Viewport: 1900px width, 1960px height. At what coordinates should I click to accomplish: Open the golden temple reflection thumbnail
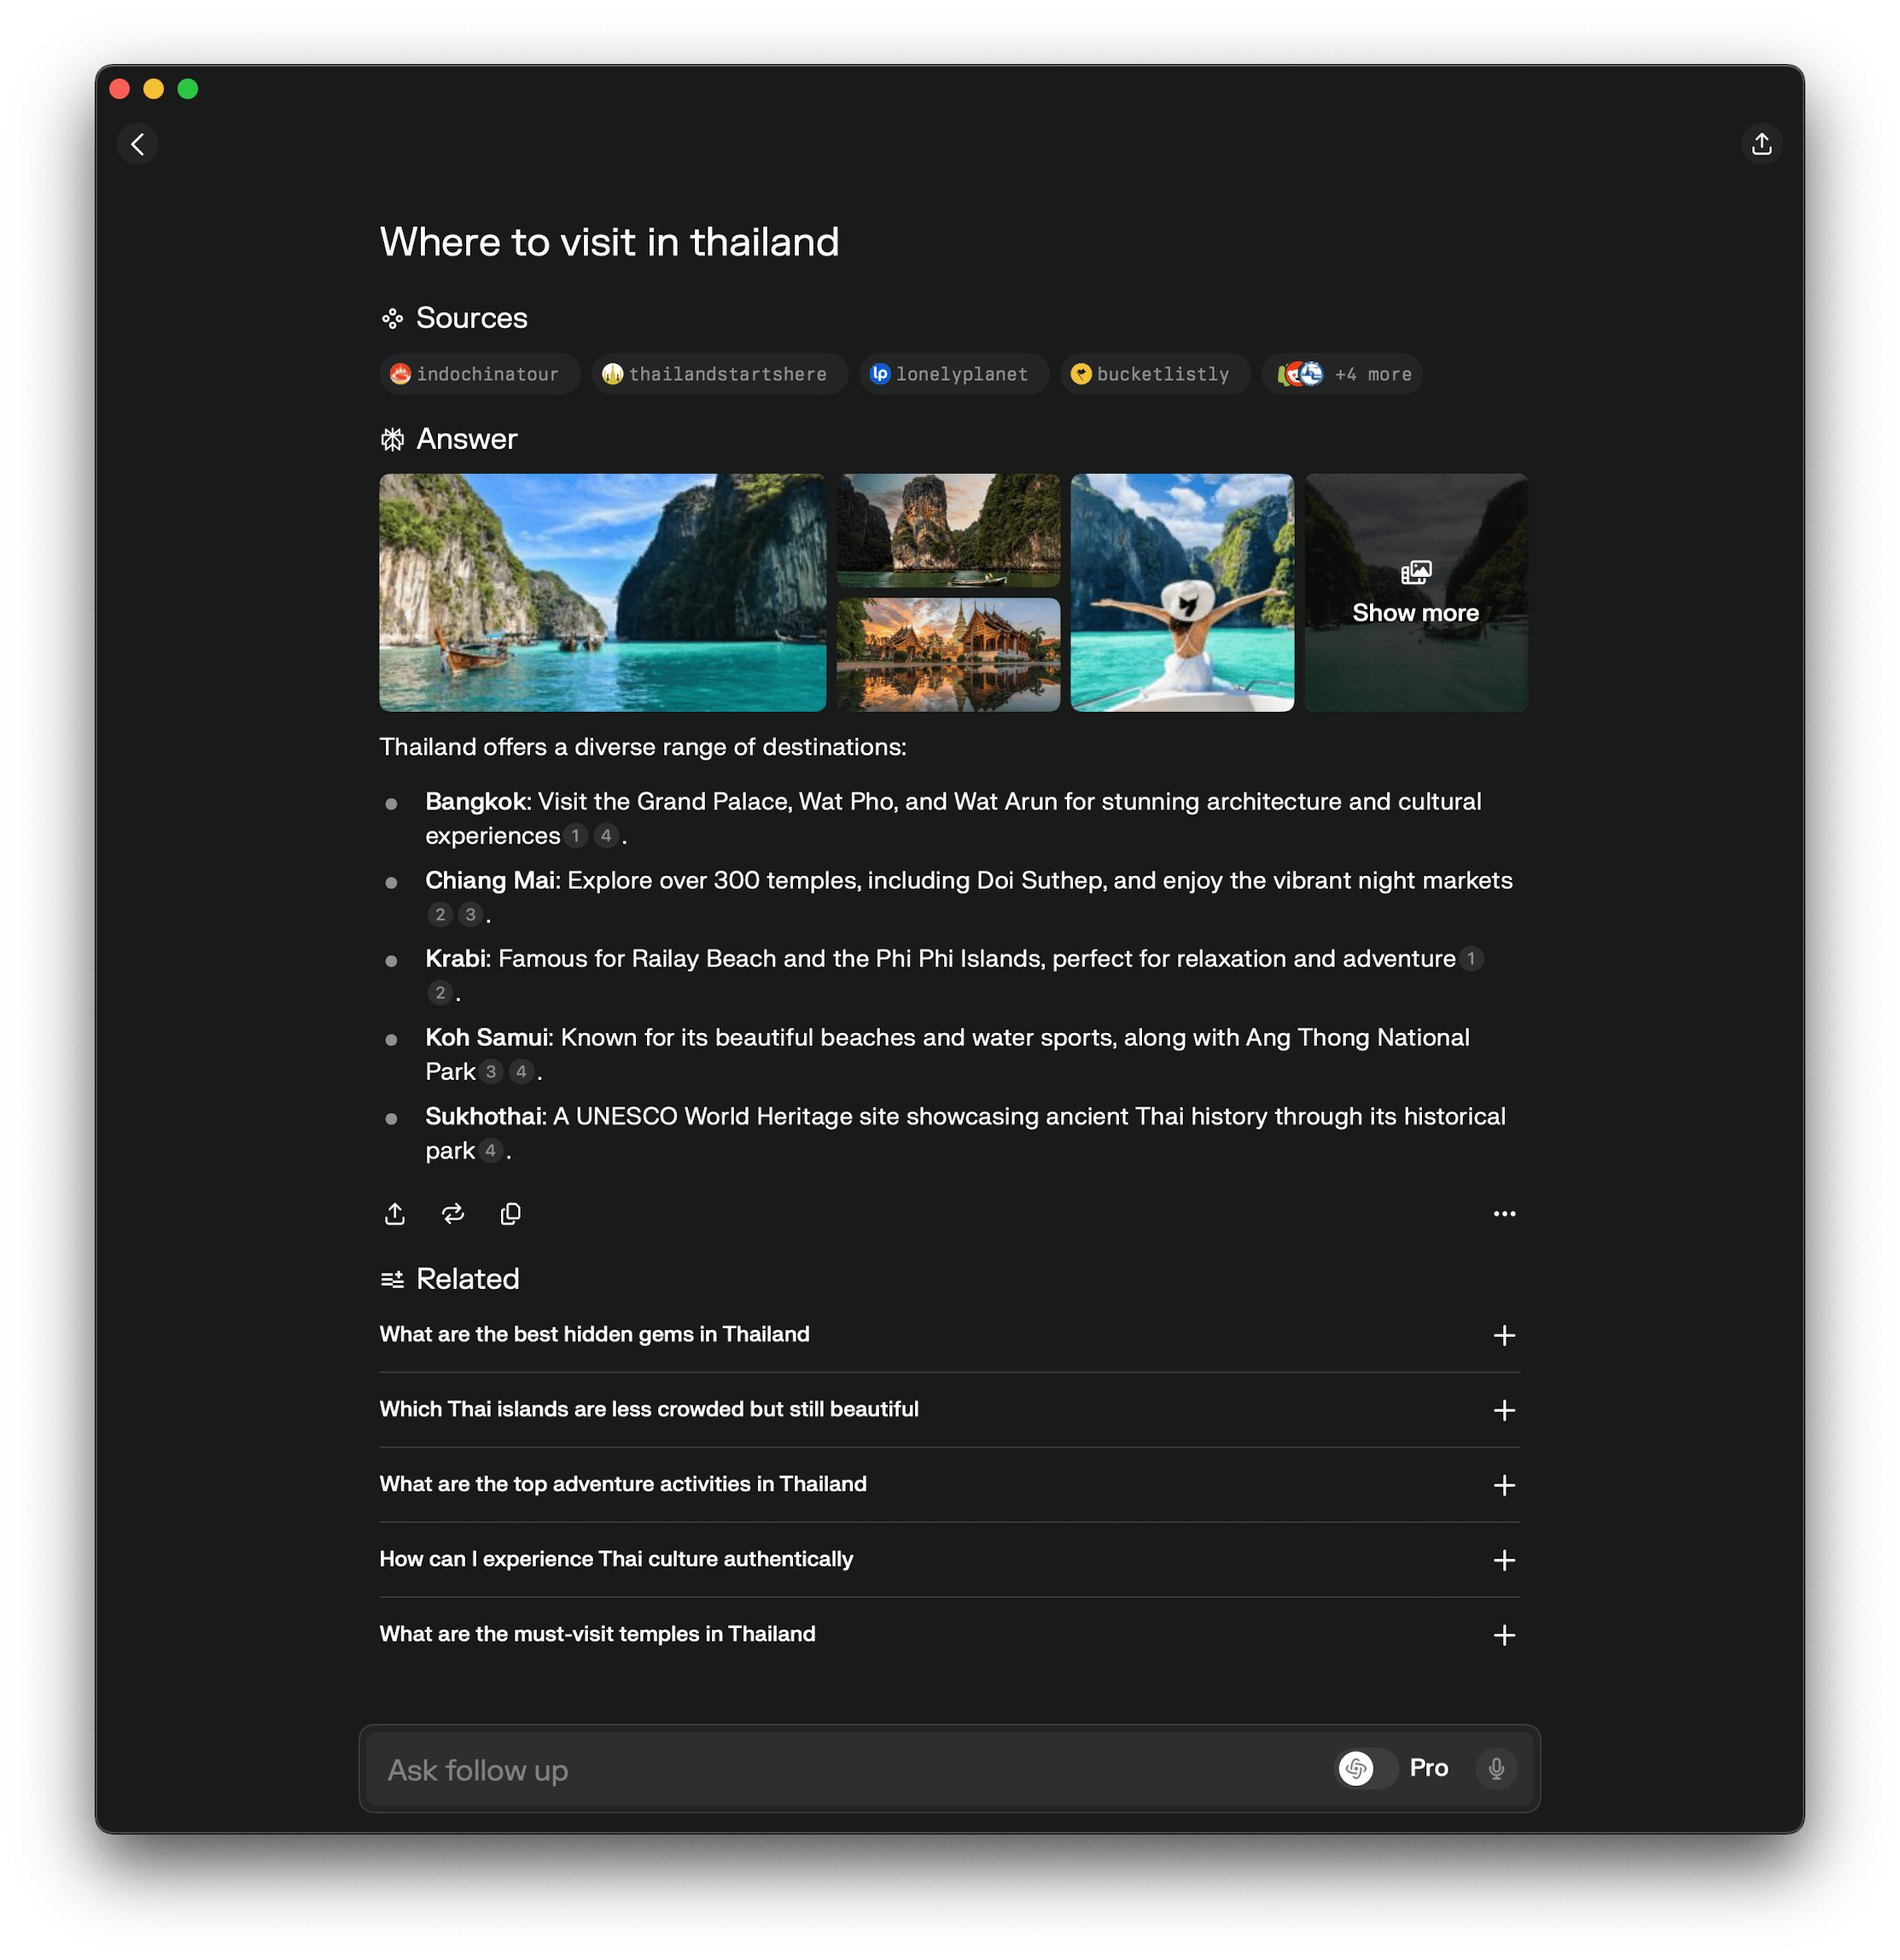(x=948, y=655)
